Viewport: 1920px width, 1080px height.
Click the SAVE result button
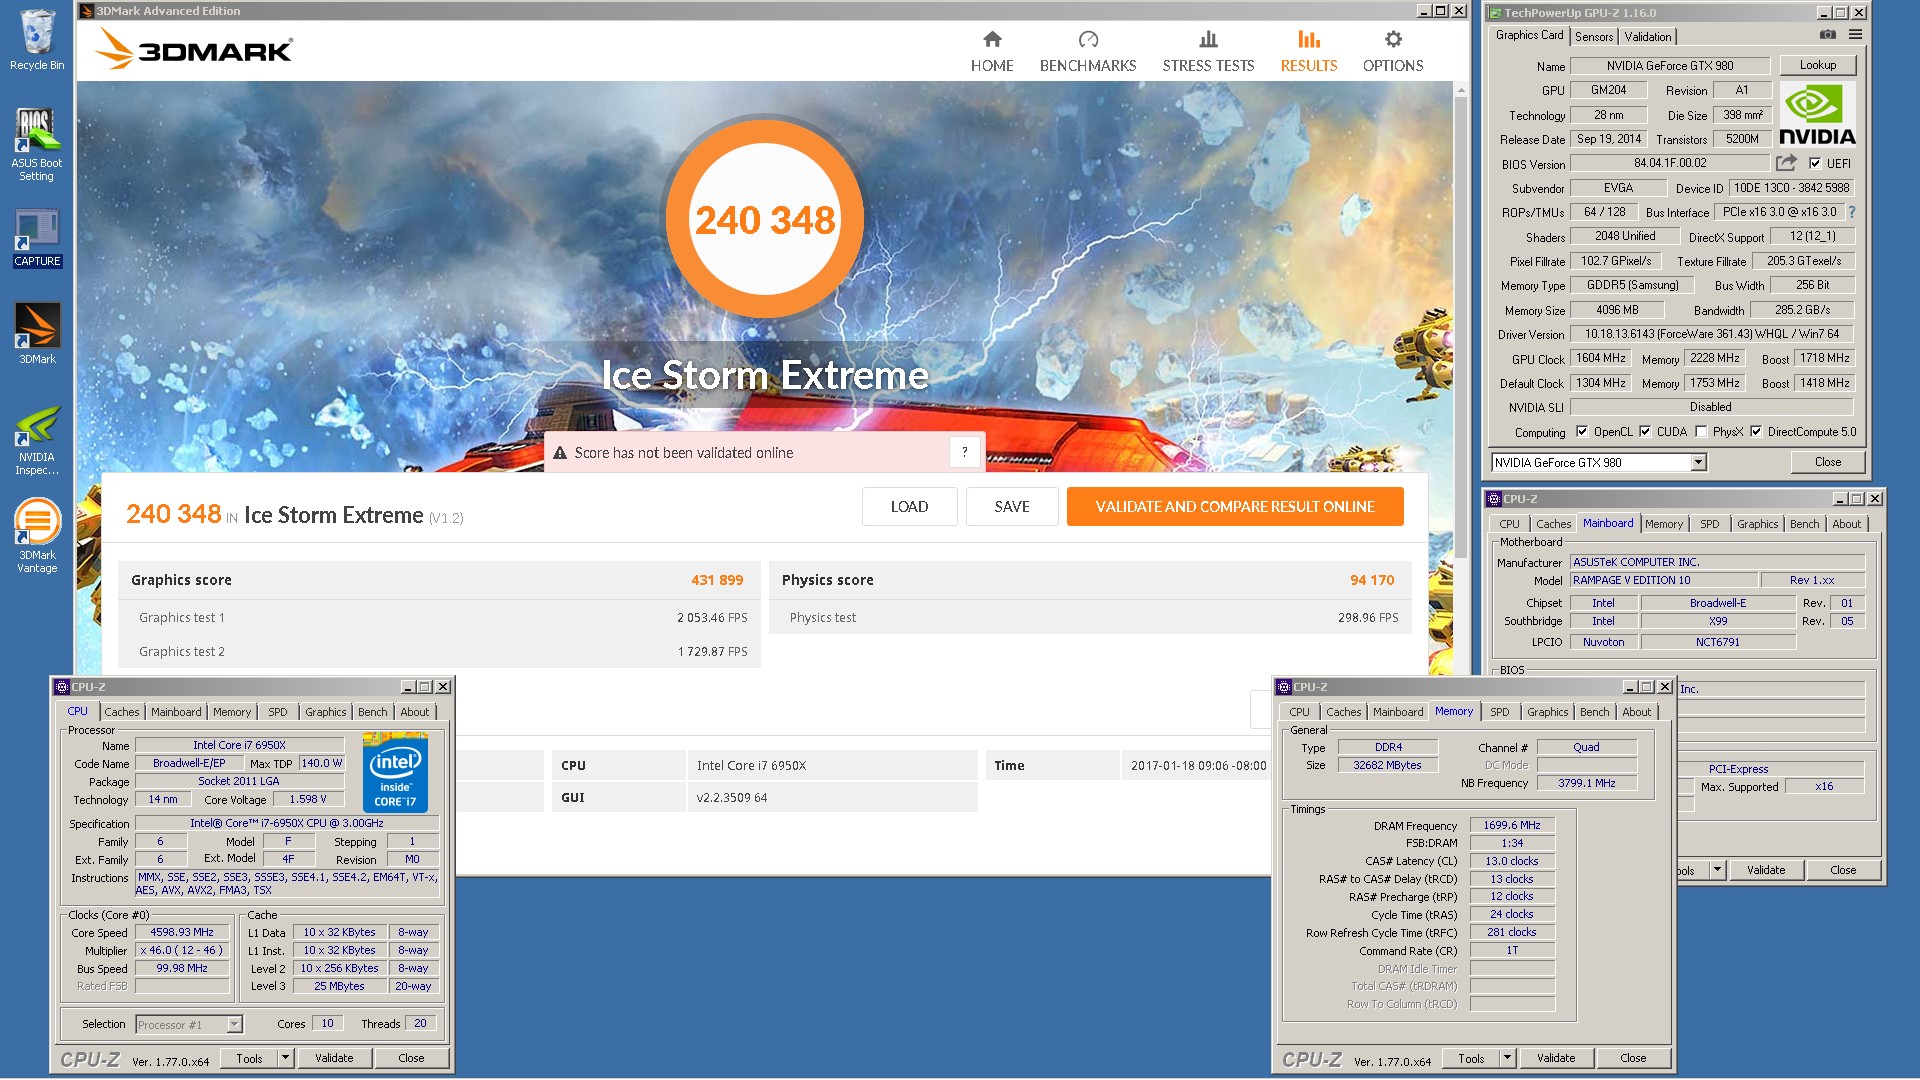click(1012, 506)
